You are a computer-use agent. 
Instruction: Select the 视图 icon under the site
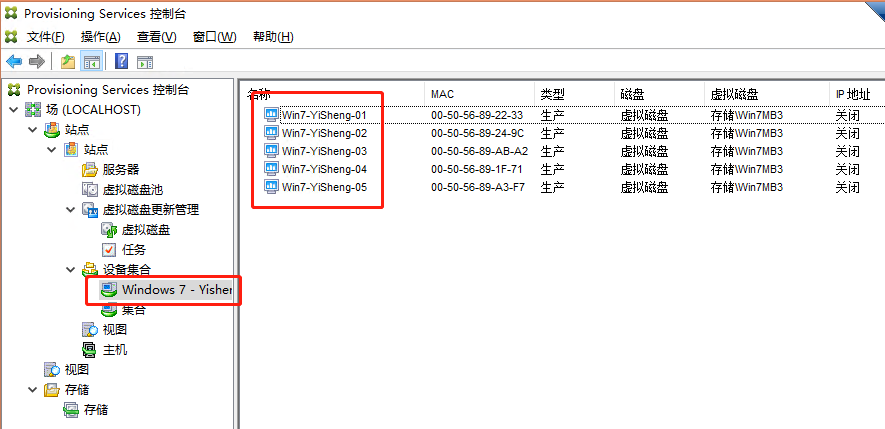tap(90, 330)
